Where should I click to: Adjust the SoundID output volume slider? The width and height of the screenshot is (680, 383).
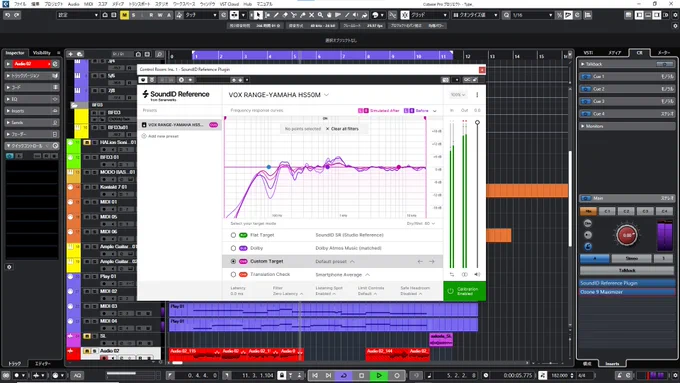coord(477,123)
